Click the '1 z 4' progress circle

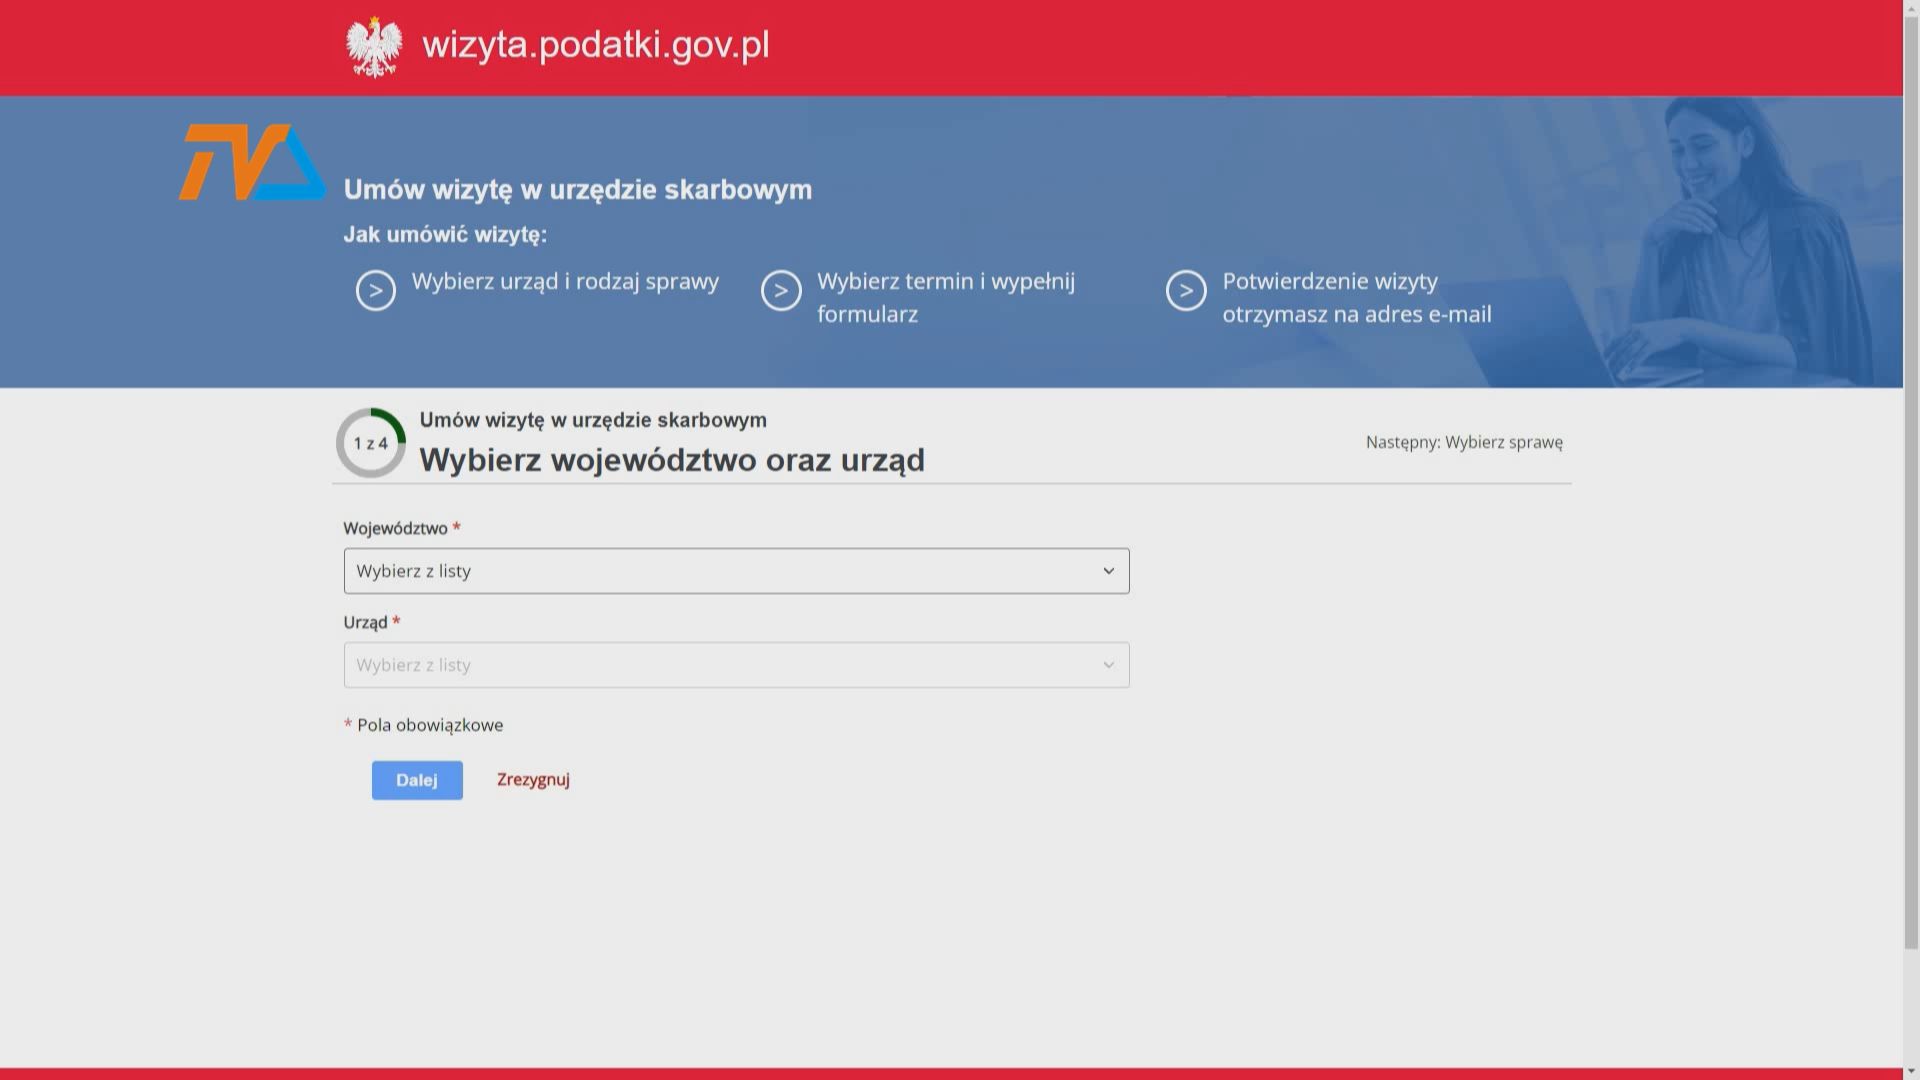371,443
